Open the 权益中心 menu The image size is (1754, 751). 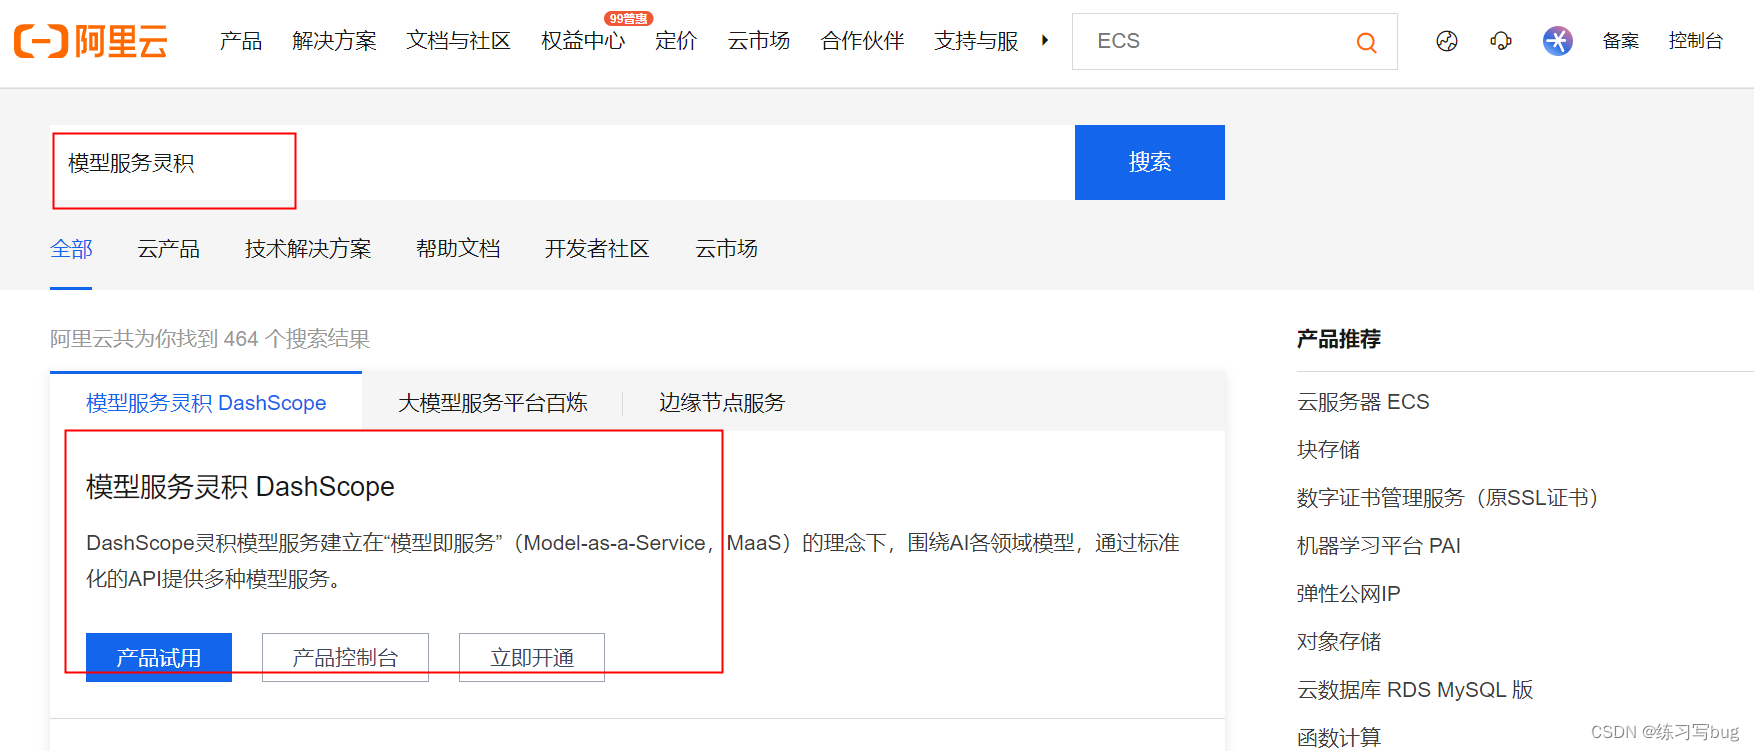[583, 41]
